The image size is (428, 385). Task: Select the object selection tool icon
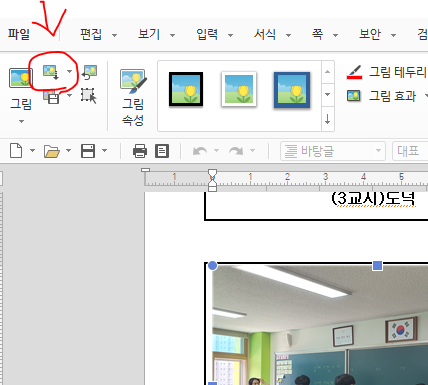[89, 96]
